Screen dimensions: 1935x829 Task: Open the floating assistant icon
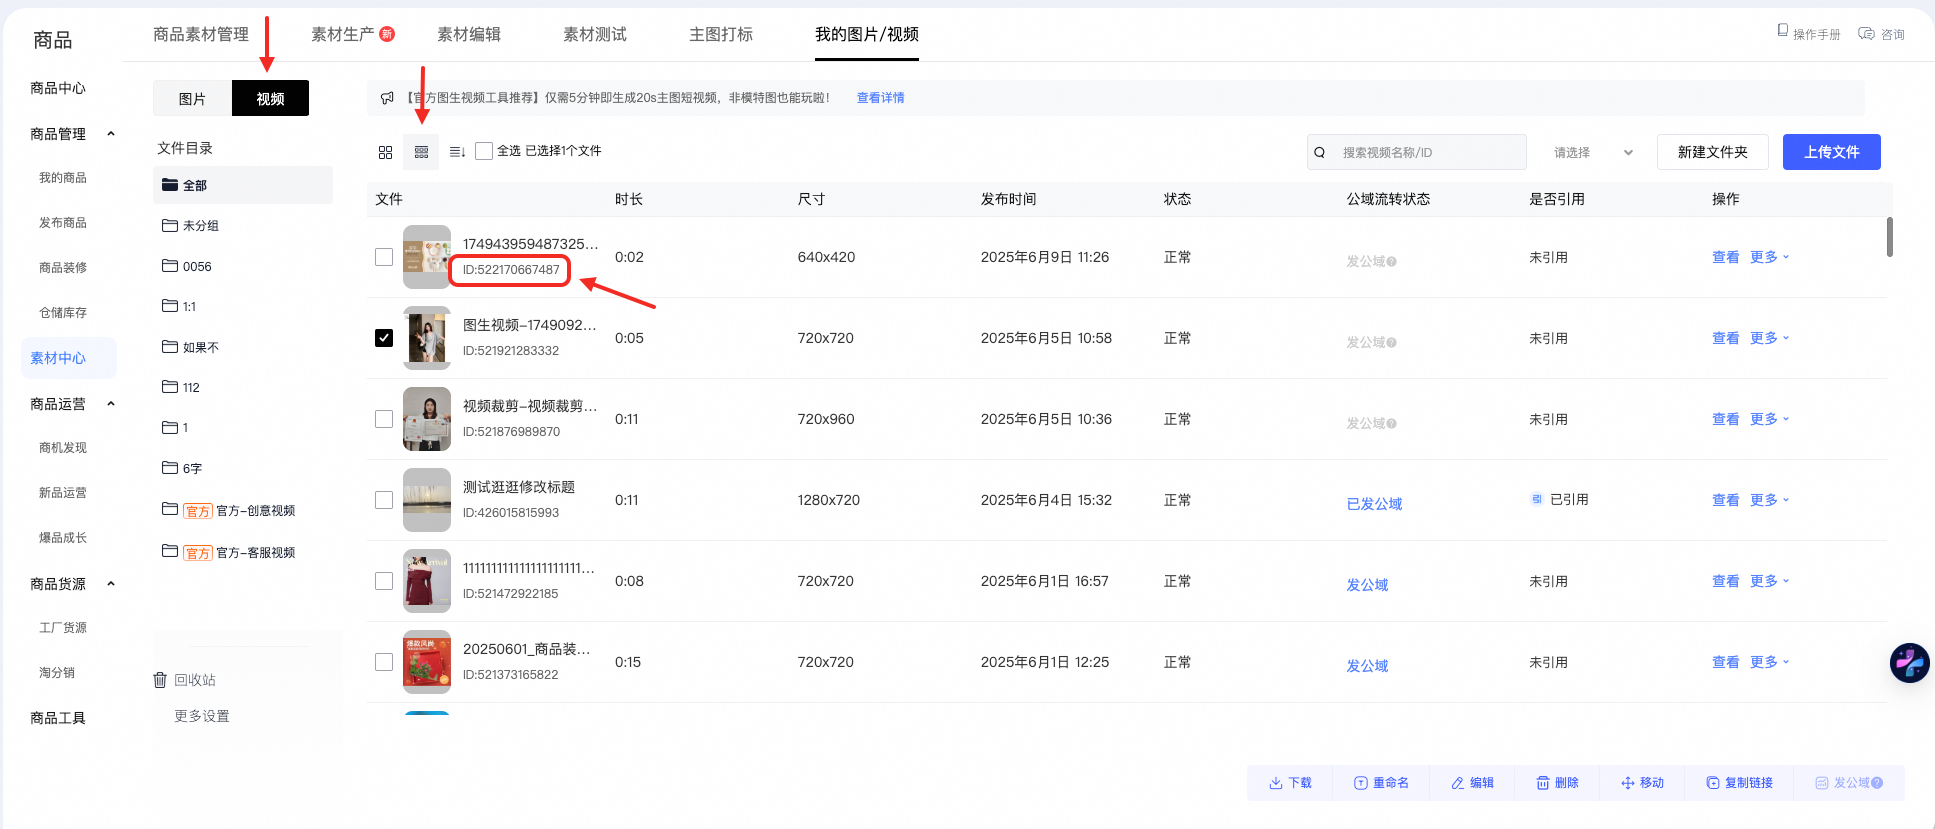1909,663
